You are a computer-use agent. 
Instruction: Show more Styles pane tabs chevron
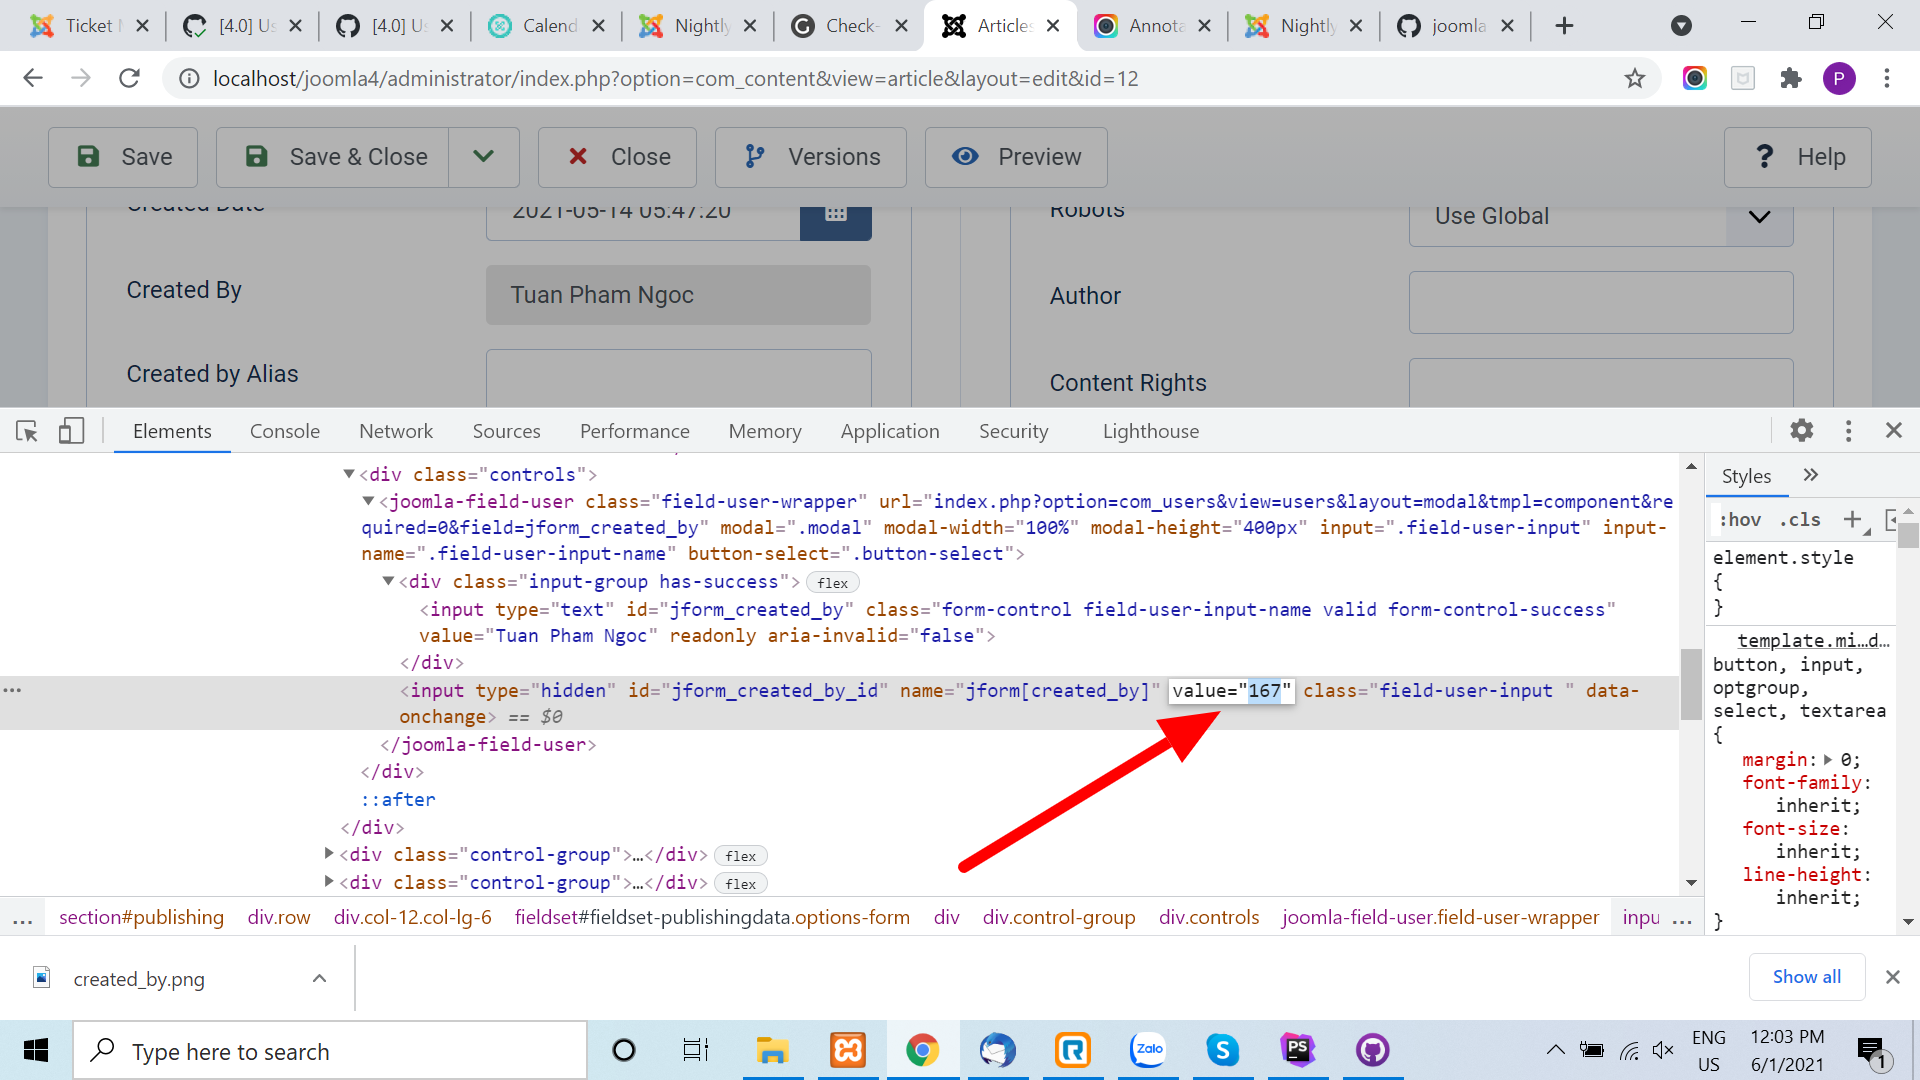pos(1810,475)
